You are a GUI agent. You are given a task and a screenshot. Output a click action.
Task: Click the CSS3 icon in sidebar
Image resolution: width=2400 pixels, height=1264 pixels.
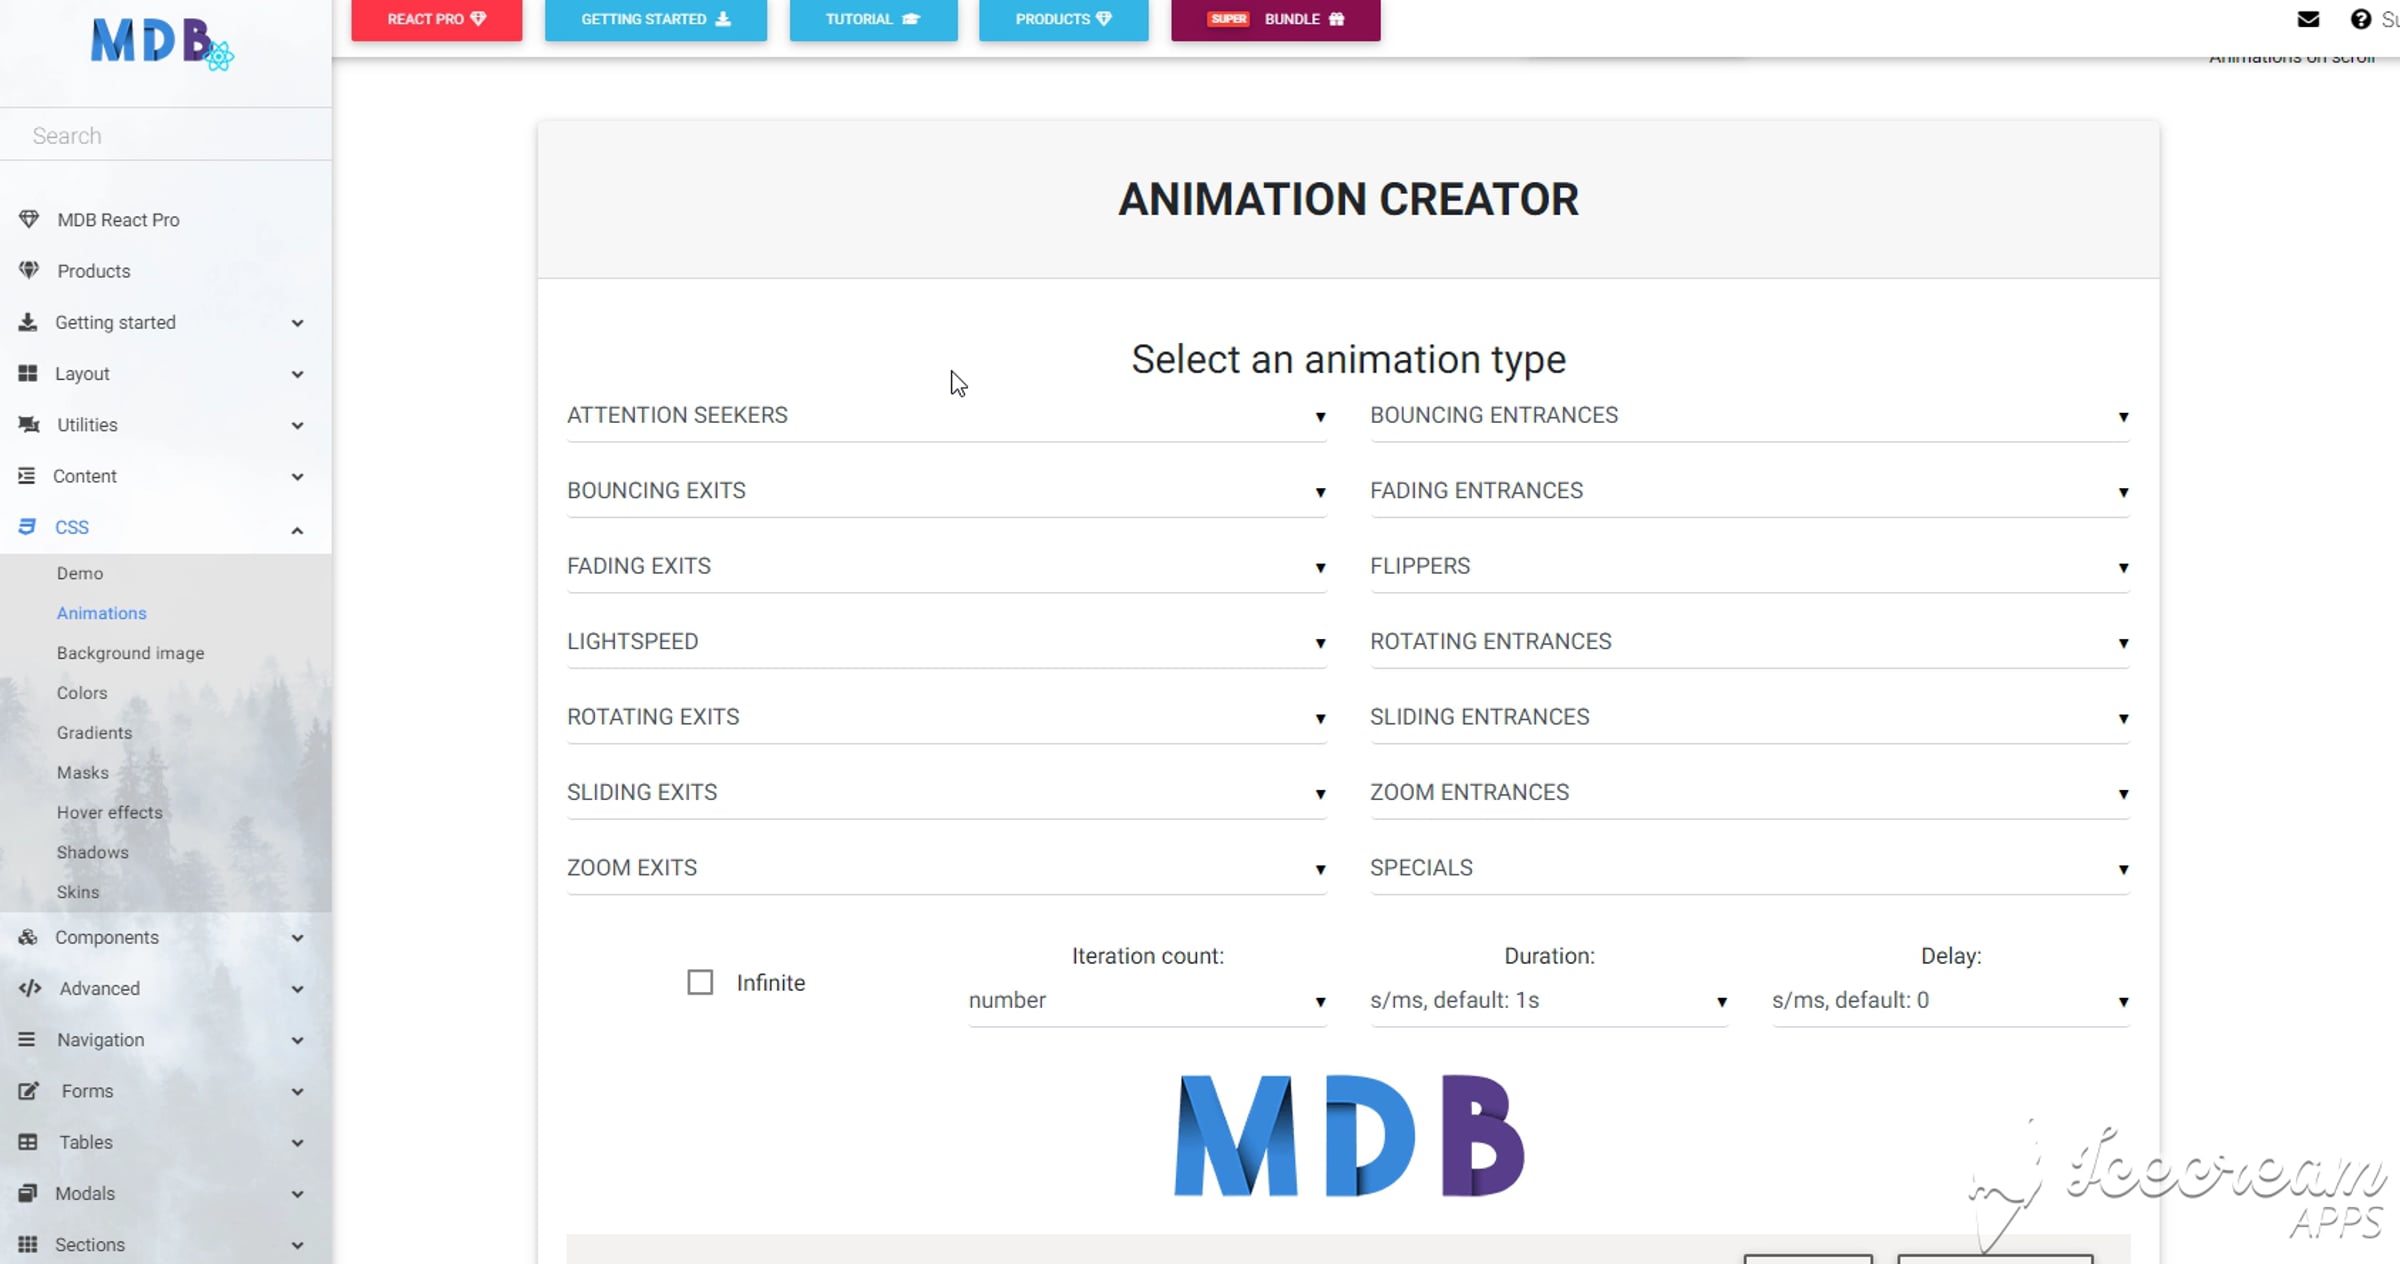[x=27, y=526]
